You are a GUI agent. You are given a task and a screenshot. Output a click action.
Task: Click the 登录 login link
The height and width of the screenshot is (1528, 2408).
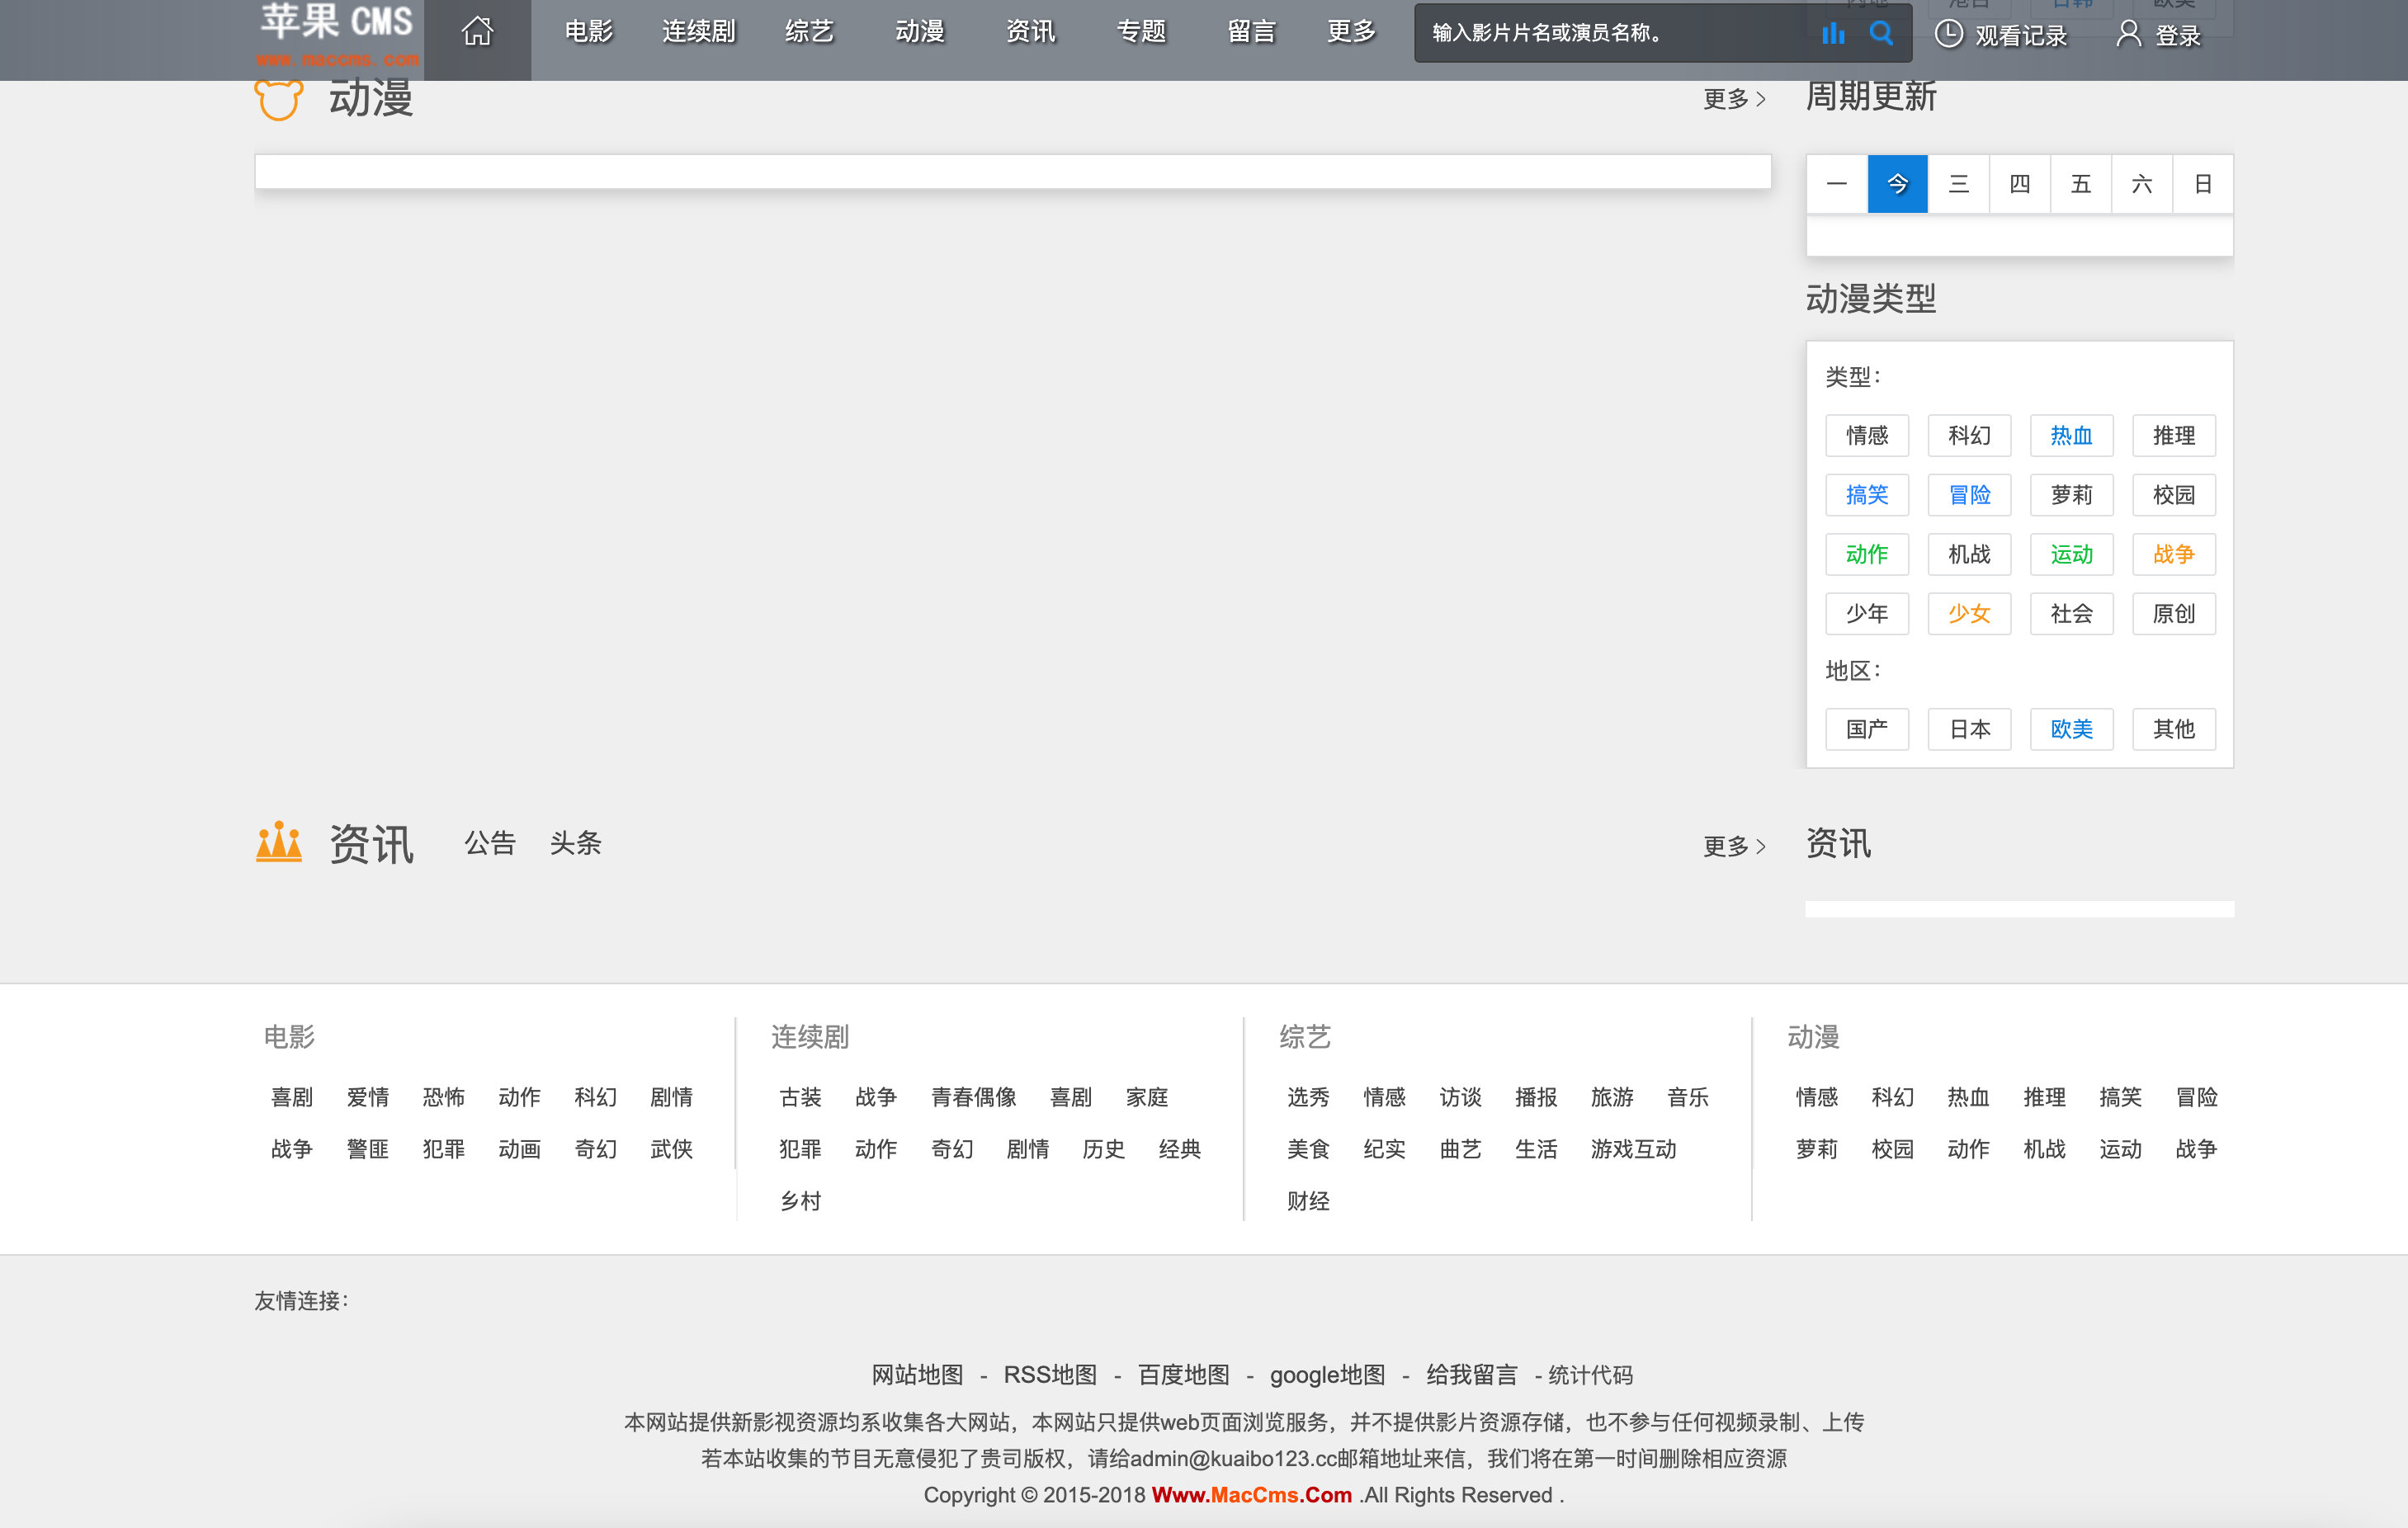point(2177,35)
